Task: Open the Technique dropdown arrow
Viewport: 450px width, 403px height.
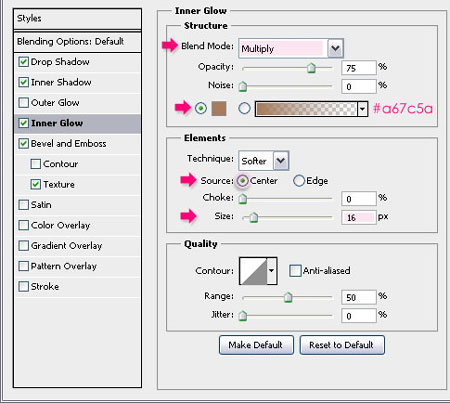Action: tap(281, 161)
